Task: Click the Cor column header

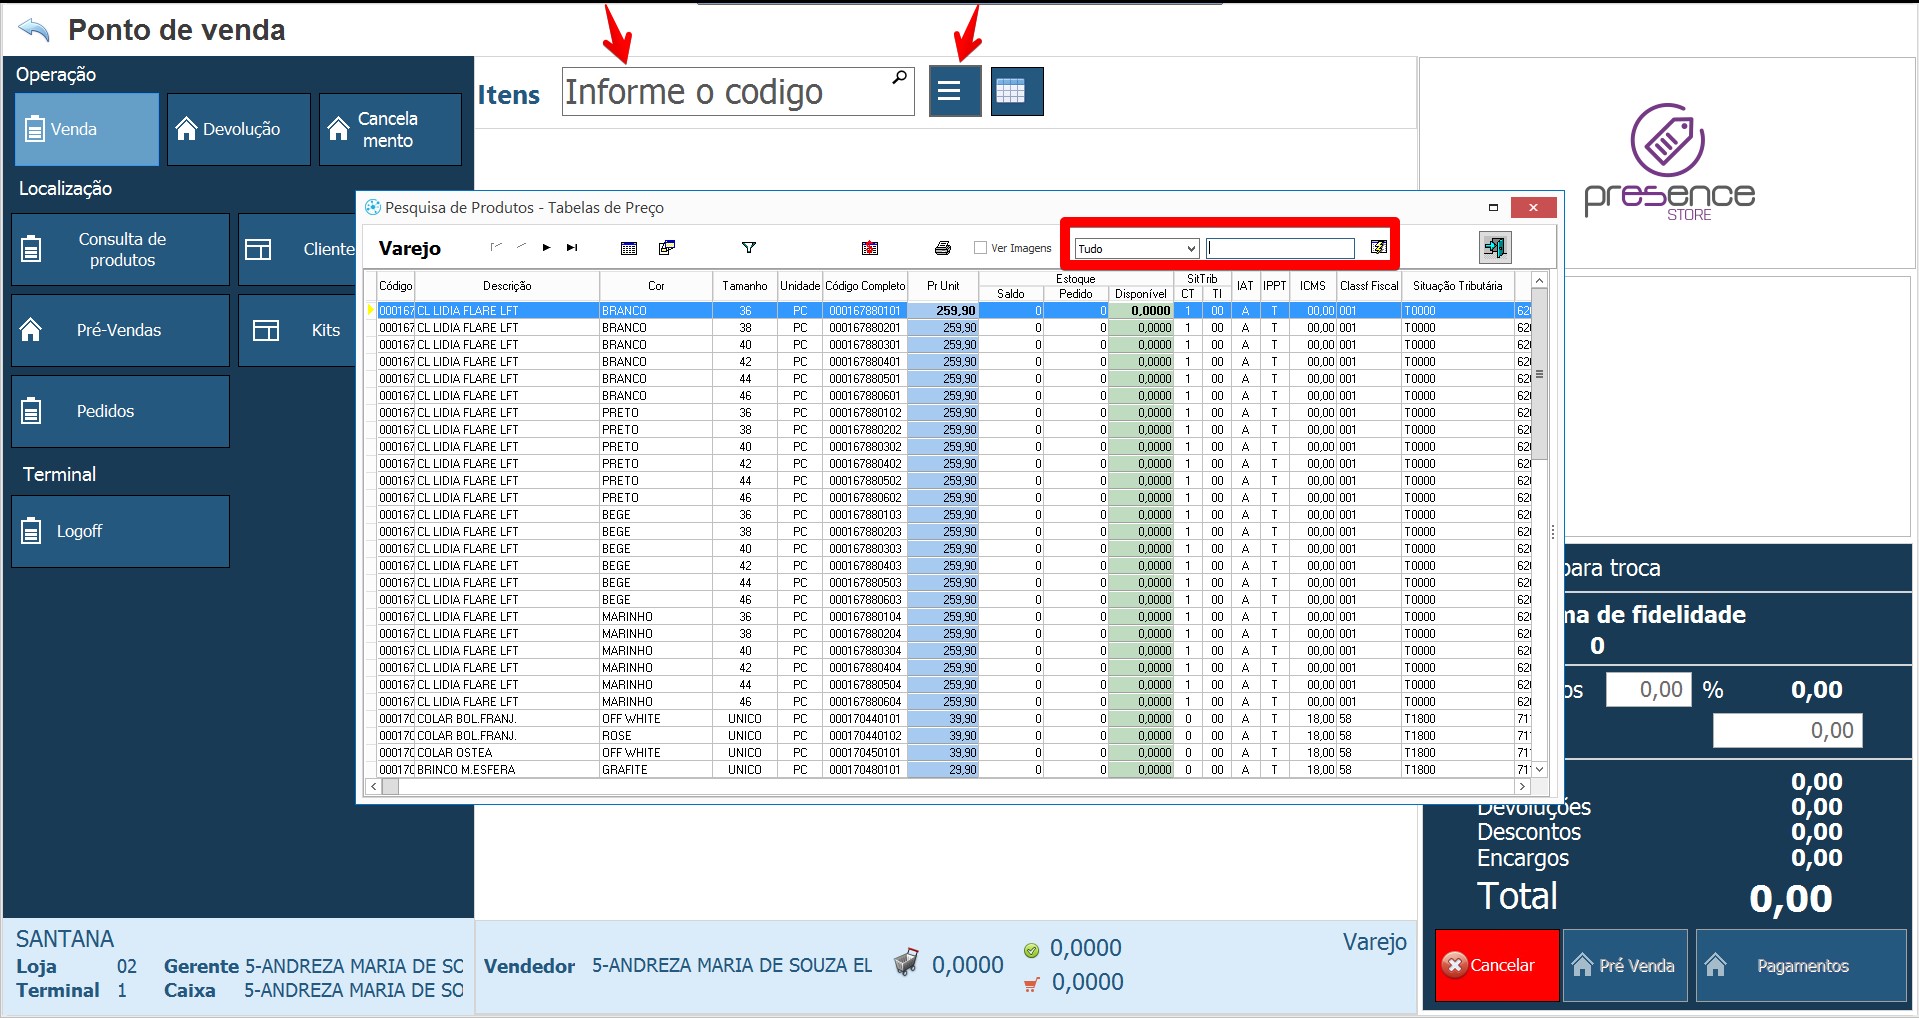Action: click(656, 286)
